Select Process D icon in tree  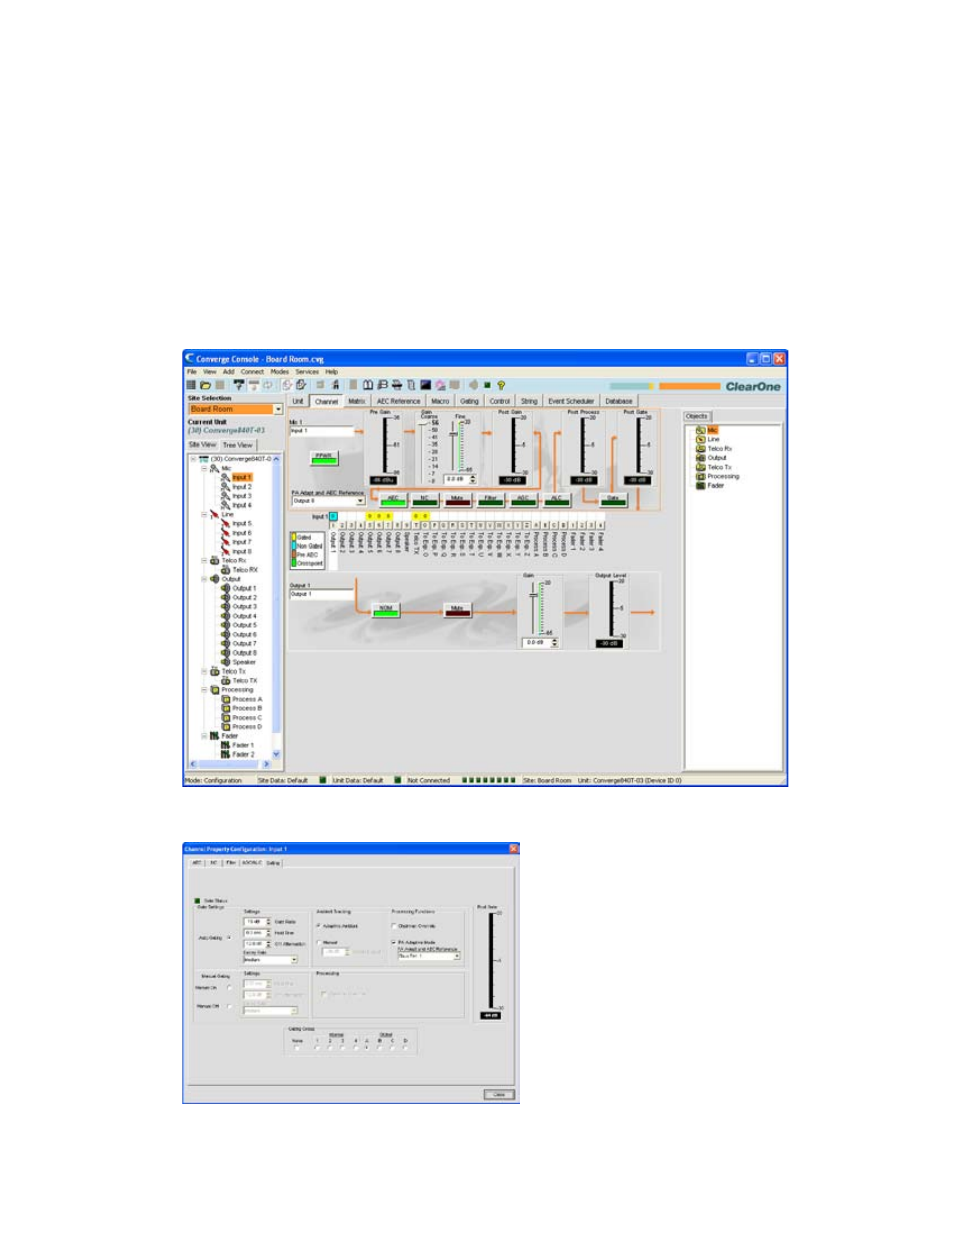[226, 727]
